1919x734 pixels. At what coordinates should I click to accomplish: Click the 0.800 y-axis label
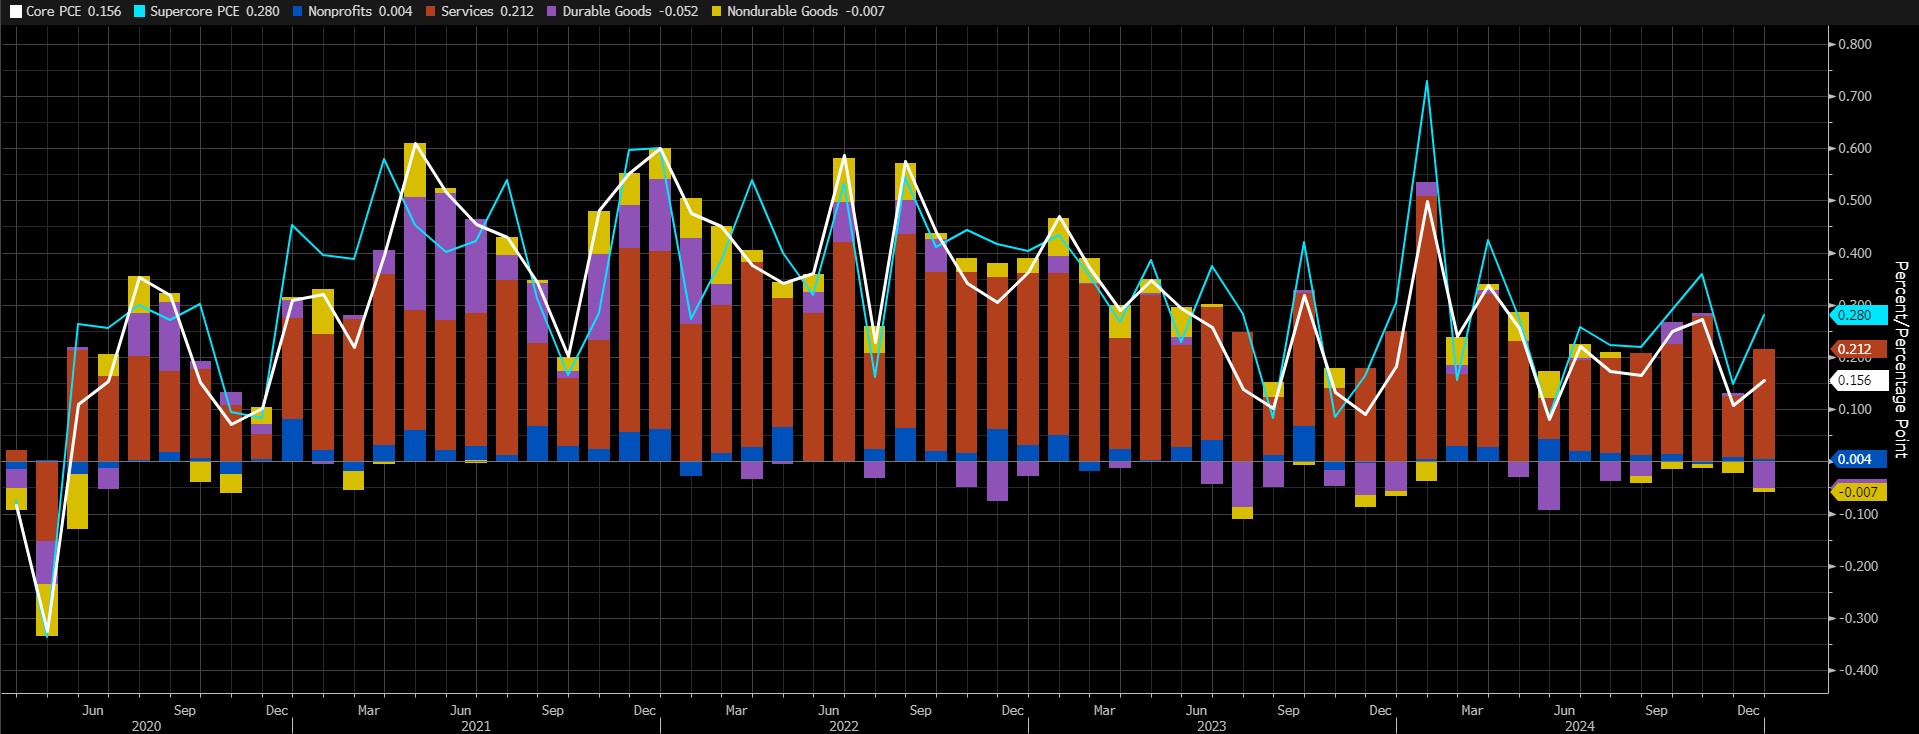point(1855,44)
